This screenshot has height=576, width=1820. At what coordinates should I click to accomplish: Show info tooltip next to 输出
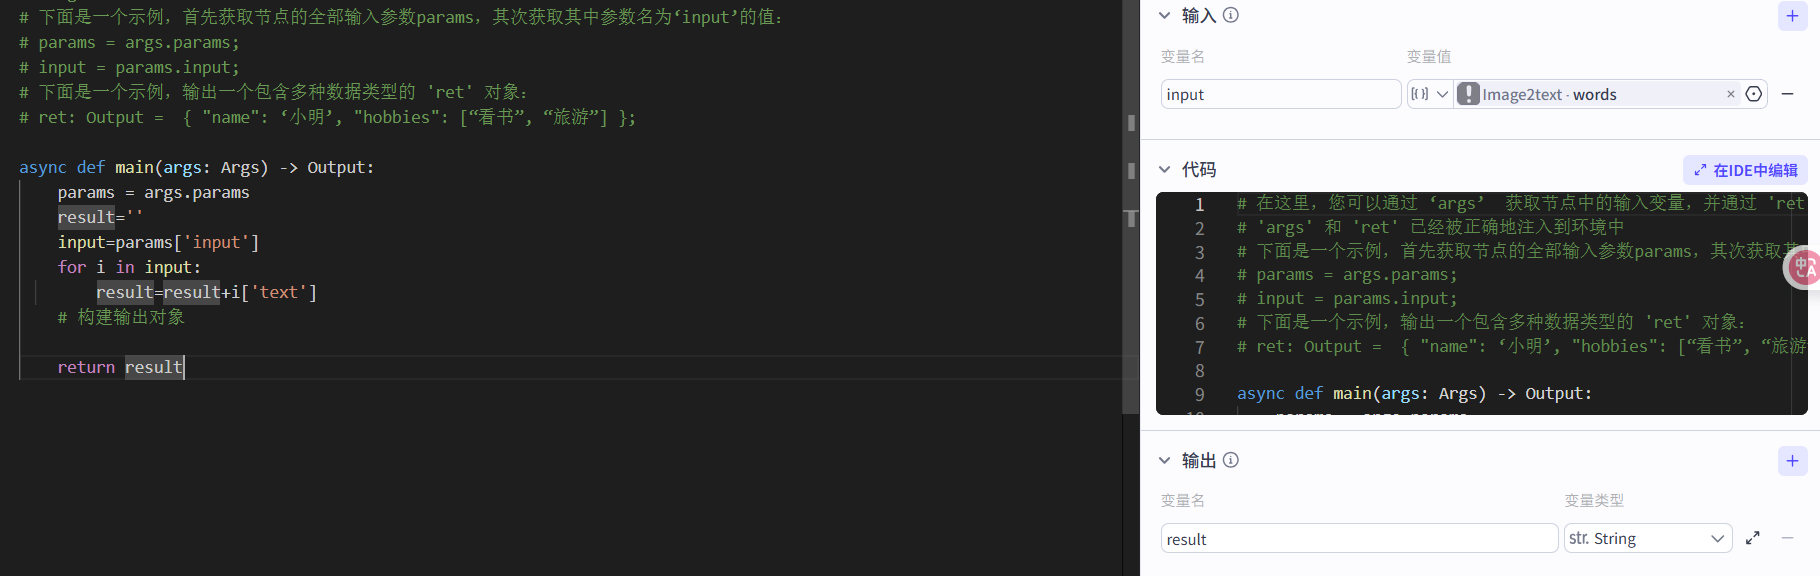click(x=1231, y=460)
